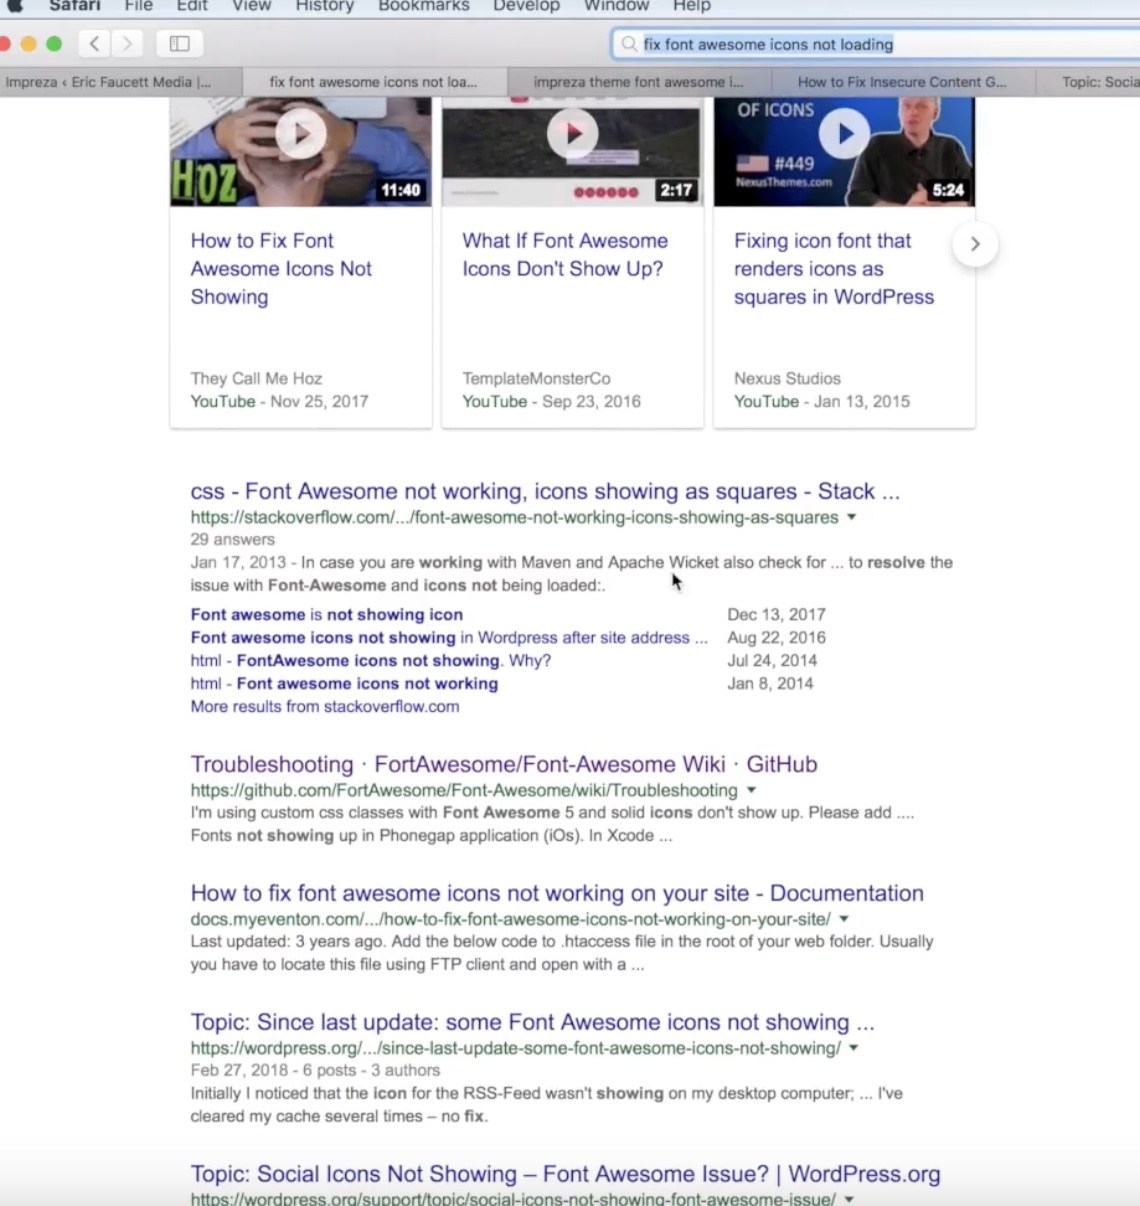
Task: Click the magnifier icon in the search field
Action: click(x=628, y=44)
